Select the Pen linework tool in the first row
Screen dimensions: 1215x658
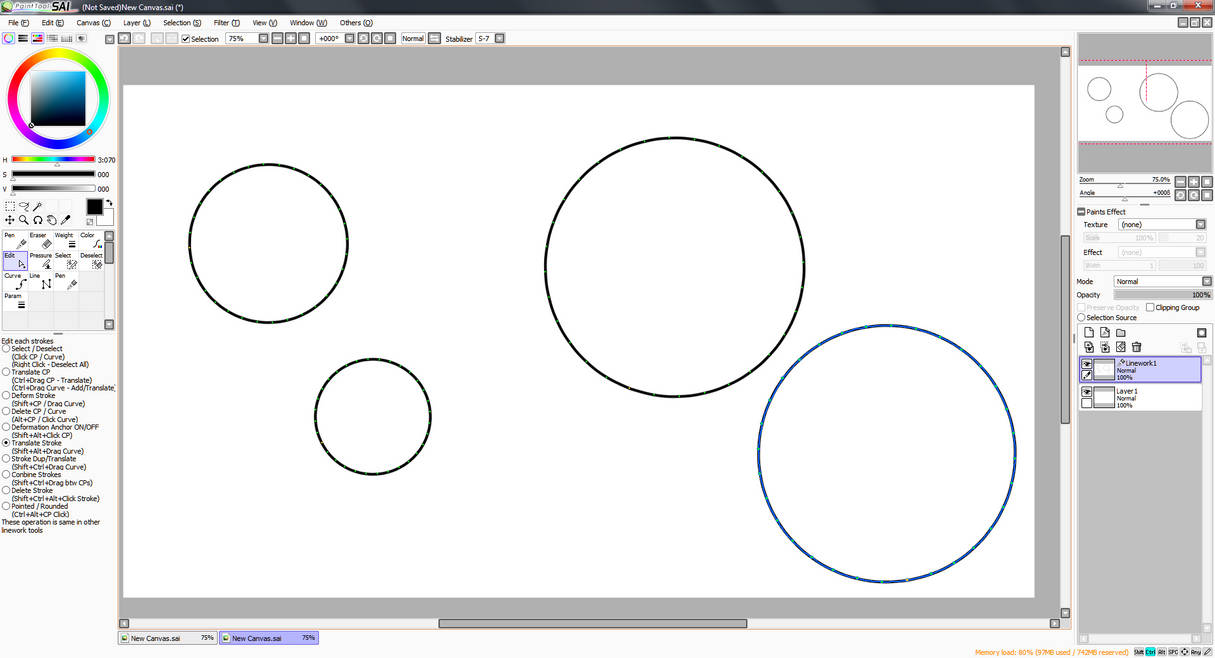[x=15, y=240]
